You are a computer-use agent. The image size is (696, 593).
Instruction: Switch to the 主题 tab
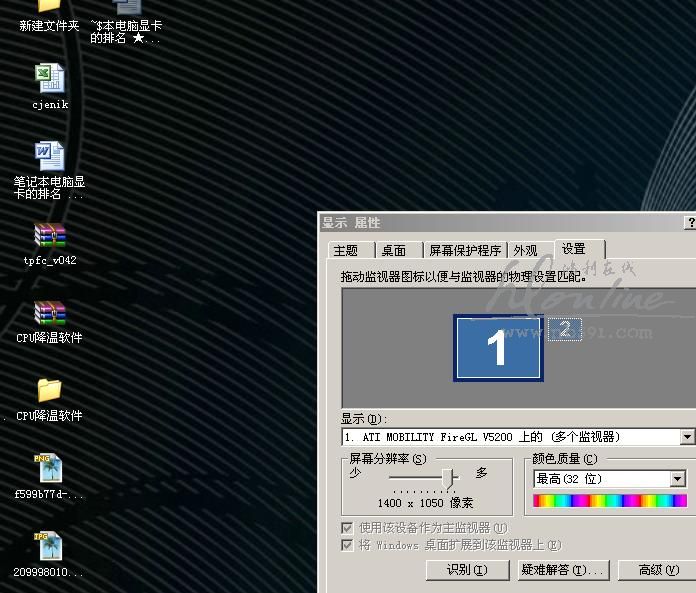coord(346,251)
